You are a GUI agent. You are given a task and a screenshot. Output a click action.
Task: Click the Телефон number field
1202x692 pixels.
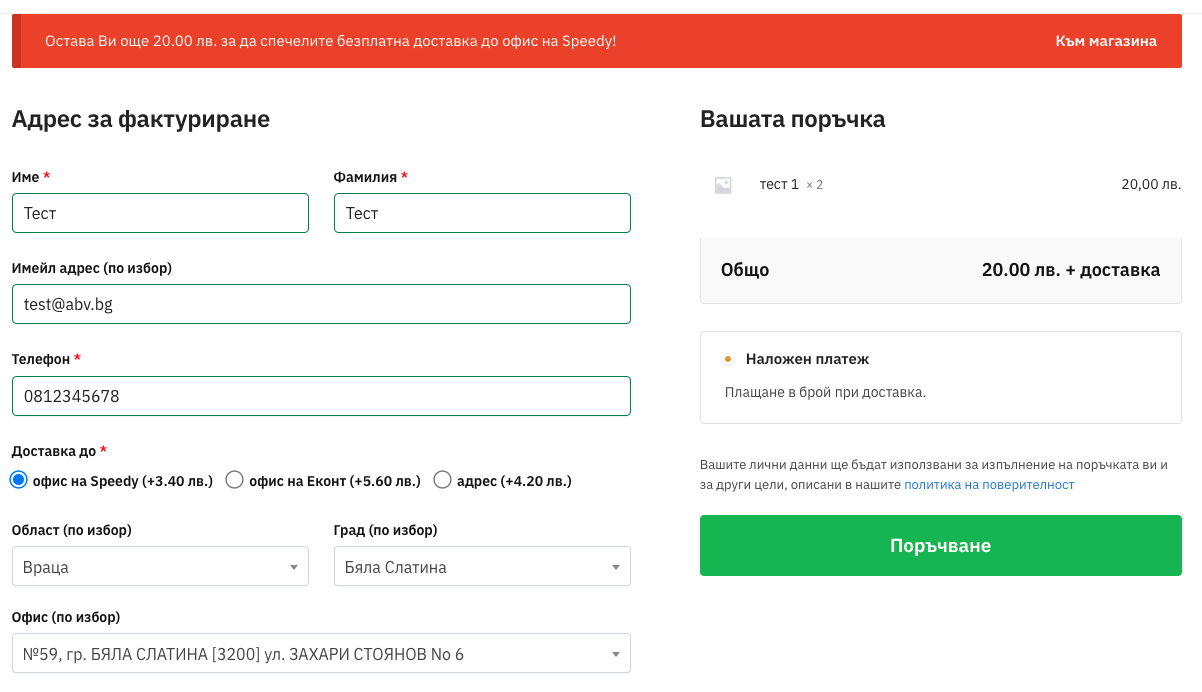pyautogui.click(x=321, y=396)
